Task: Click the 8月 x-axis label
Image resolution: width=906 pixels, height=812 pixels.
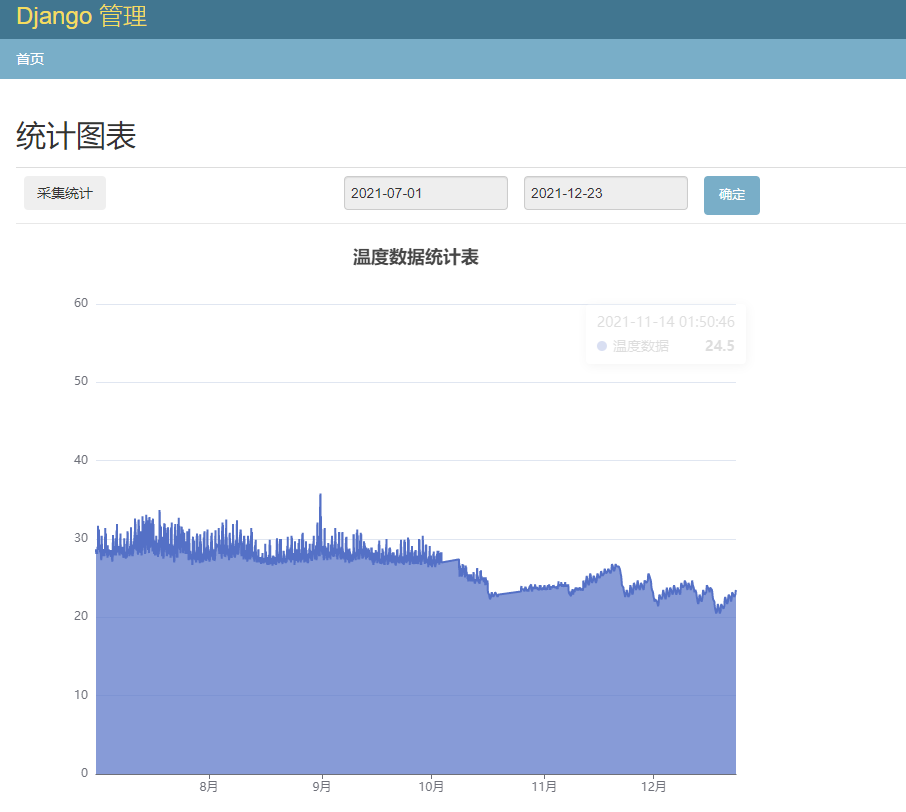Action: click(x=209, y=787)
